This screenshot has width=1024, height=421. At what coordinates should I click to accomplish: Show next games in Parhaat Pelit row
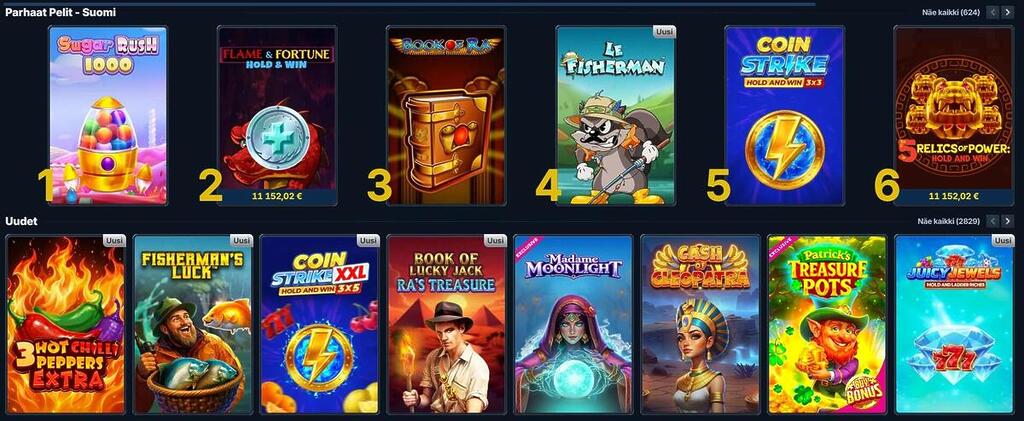1007,12
